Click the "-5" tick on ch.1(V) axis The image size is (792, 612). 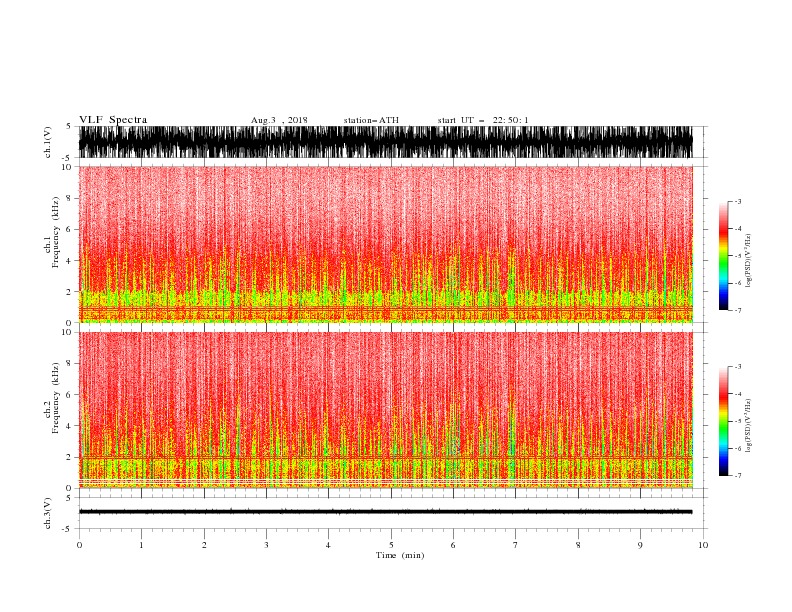coord(68,158)
